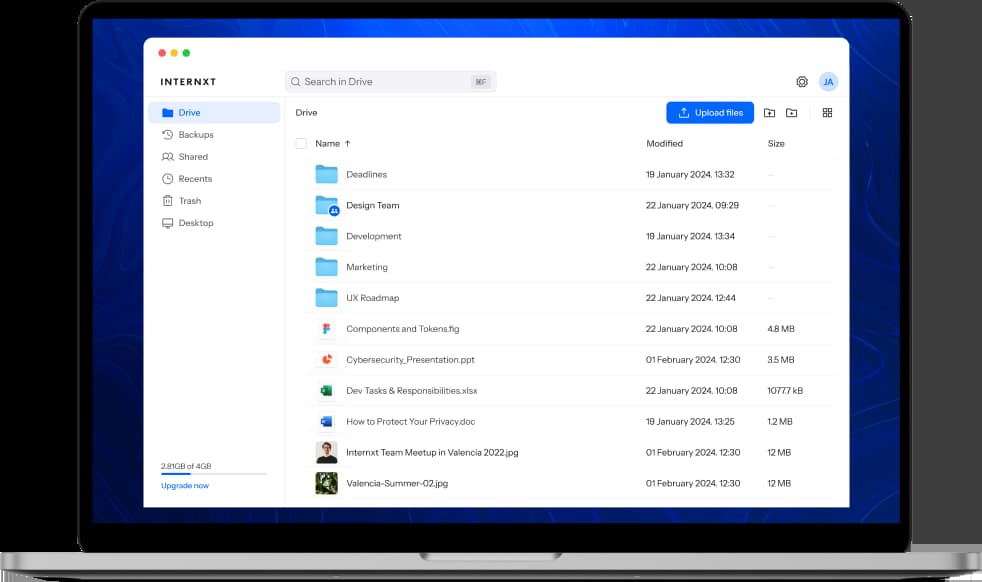Click the Cybersecurity_Presentation.ppt file icon
Viewport: 982px width, 582px height.
(326, 360)
